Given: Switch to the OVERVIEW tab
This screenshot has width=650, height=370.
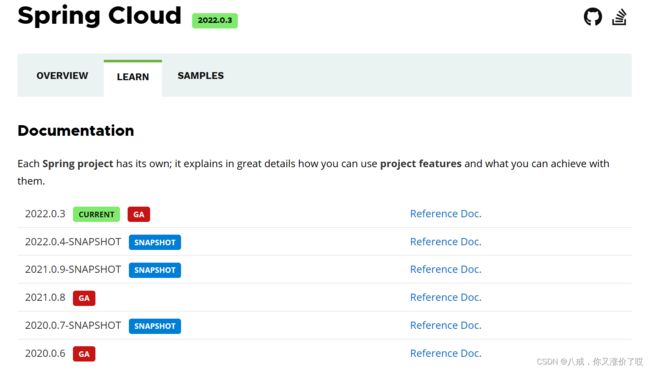Looking at the screenshot, I should pos(62,75).
